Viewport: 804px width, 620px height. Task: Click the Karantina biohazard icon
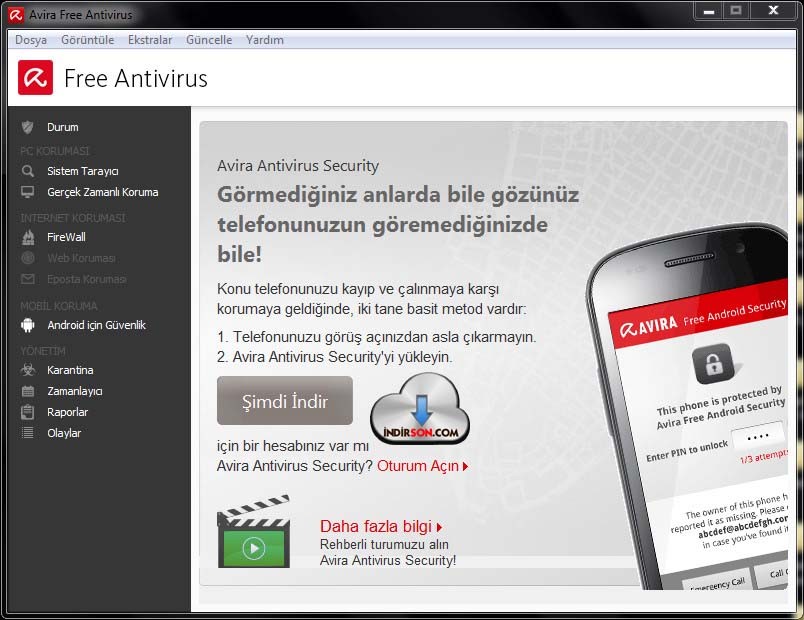(28, 370)
